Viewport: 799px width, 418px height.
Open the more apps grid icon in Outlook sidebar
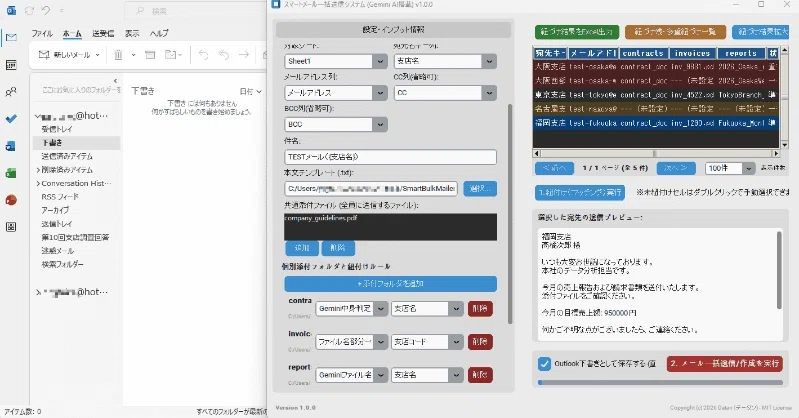point(11,227)
